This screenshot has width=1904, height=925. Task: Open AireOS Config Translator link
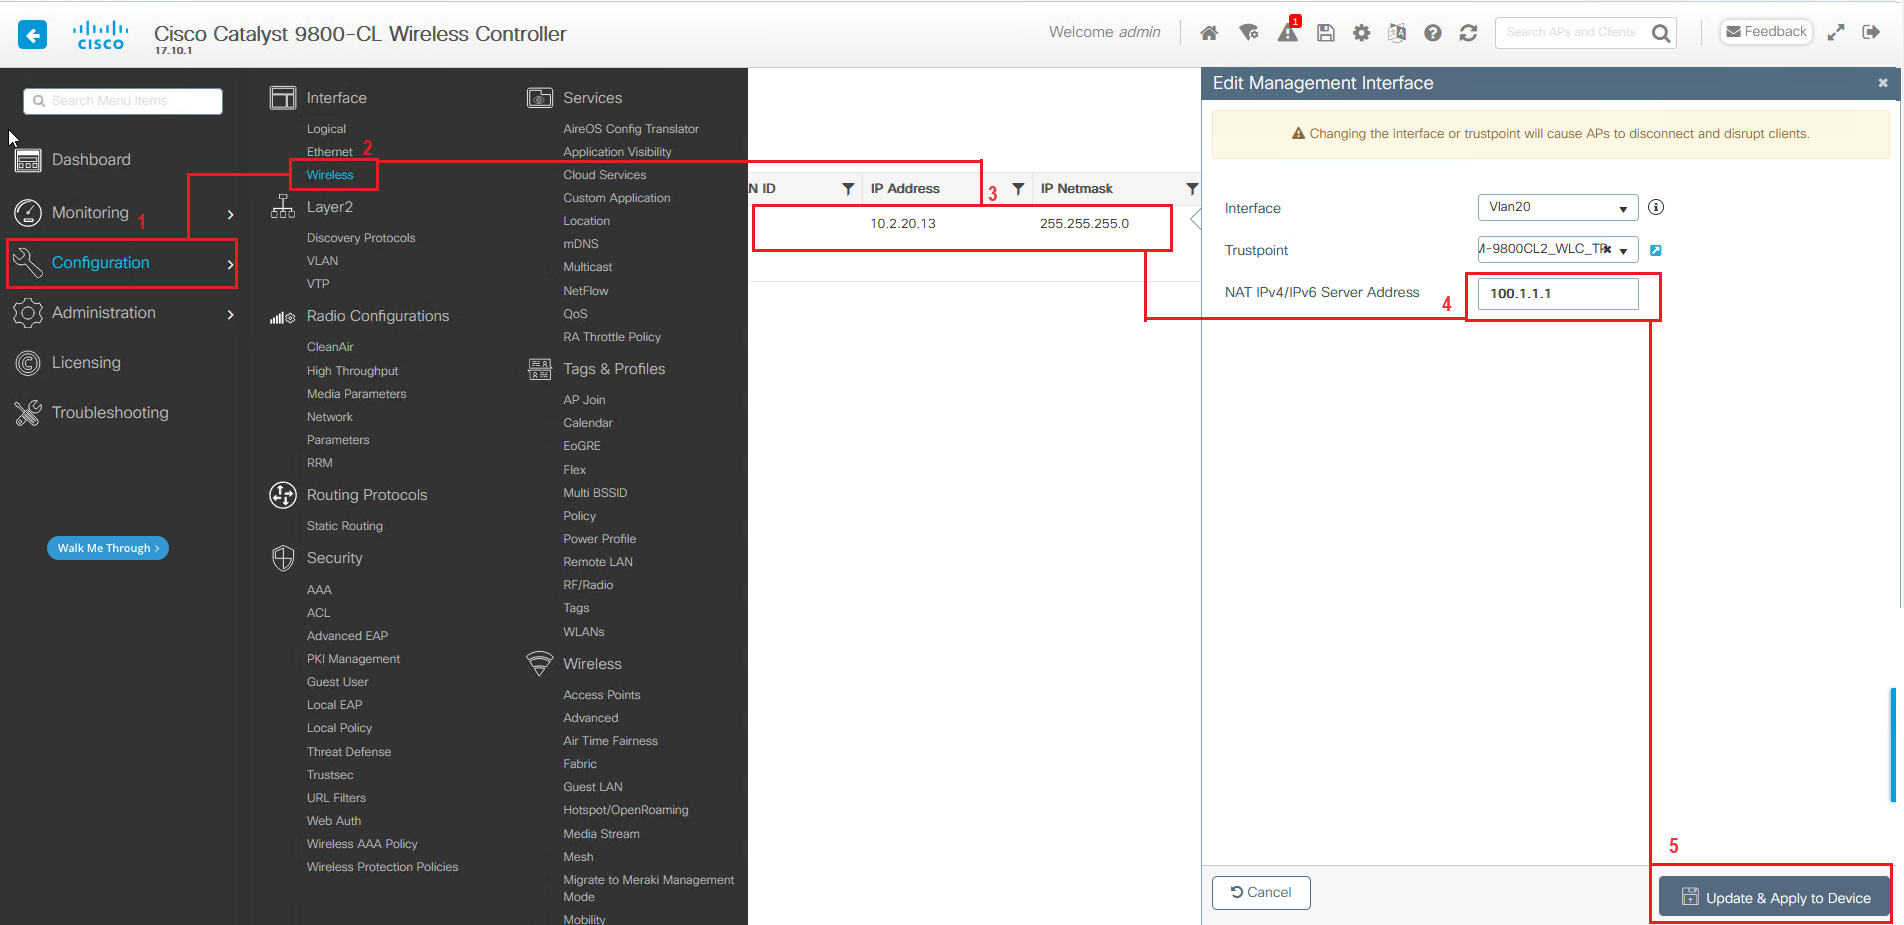[x=631, y=129]
